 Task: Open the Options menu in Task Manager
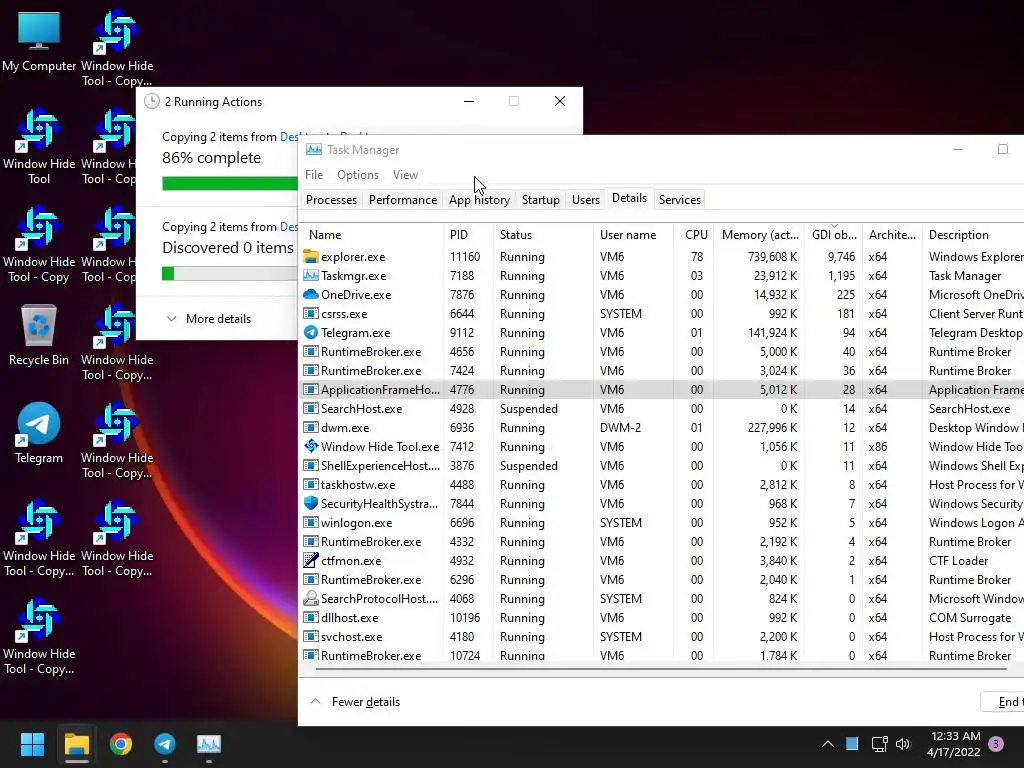click(358, 175)
